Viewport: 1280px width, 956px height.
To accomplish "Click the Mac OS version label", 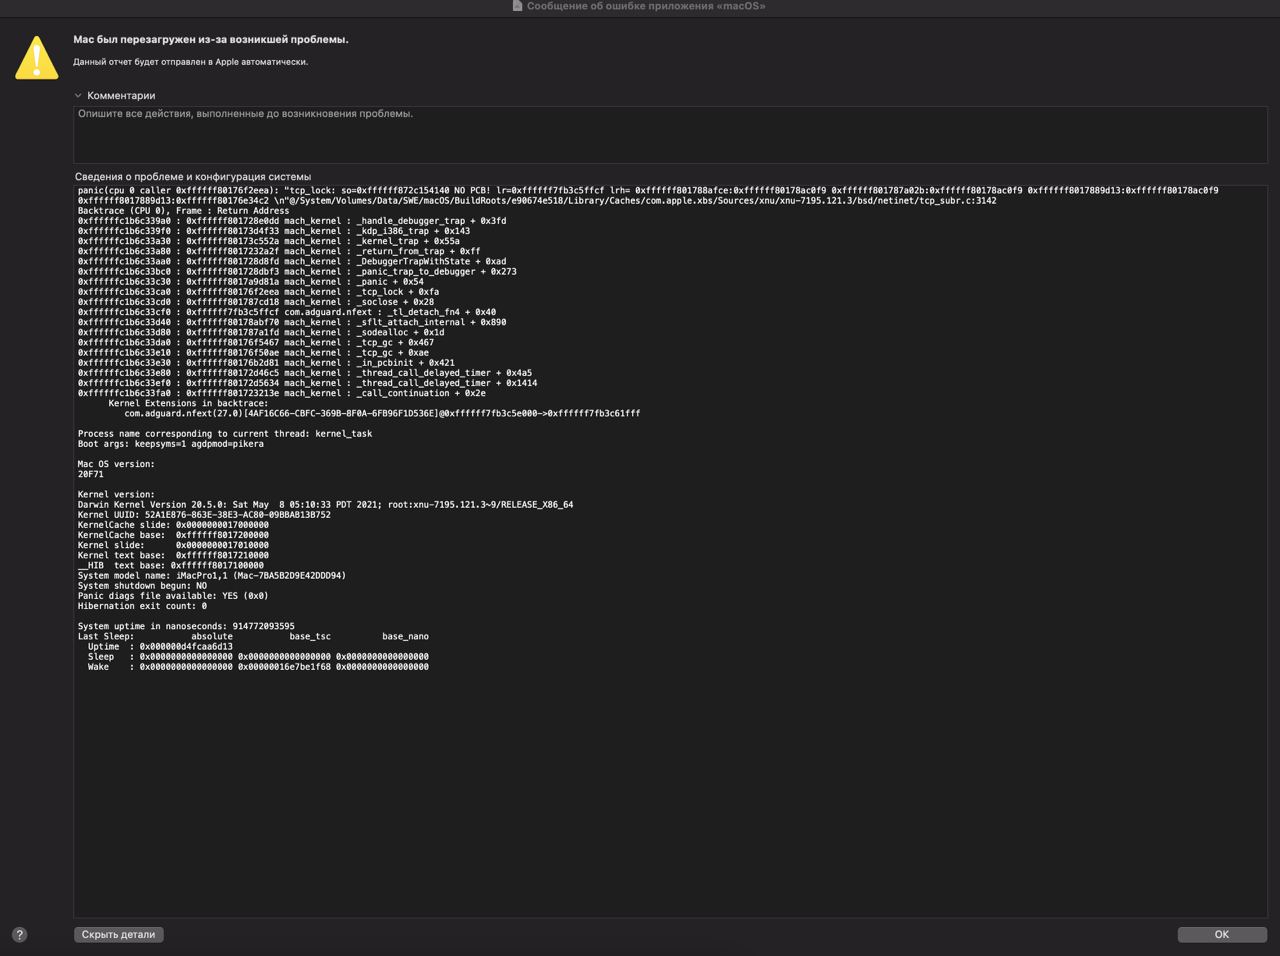I will click(x=116, y=464).
